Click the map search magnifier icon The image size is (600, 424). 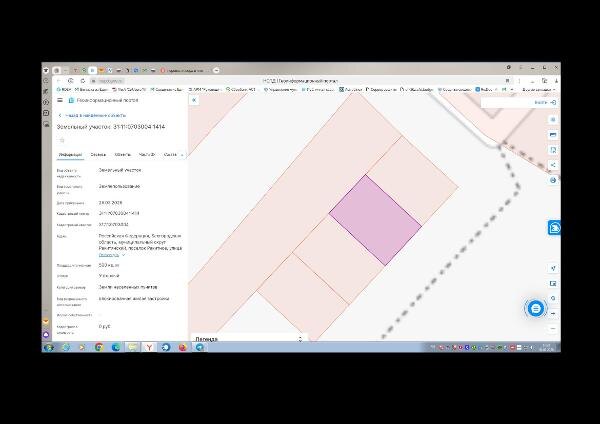click(x=553, y=298)
